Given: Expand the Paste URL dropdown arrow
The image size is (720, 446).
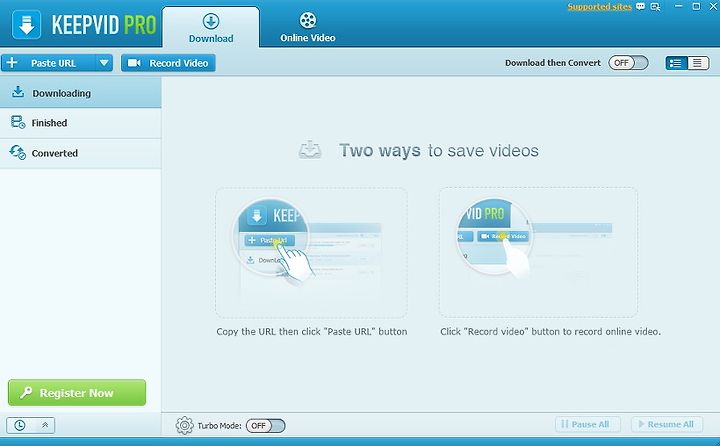Looking at the screenshot, I should click(x=104, y=63).
